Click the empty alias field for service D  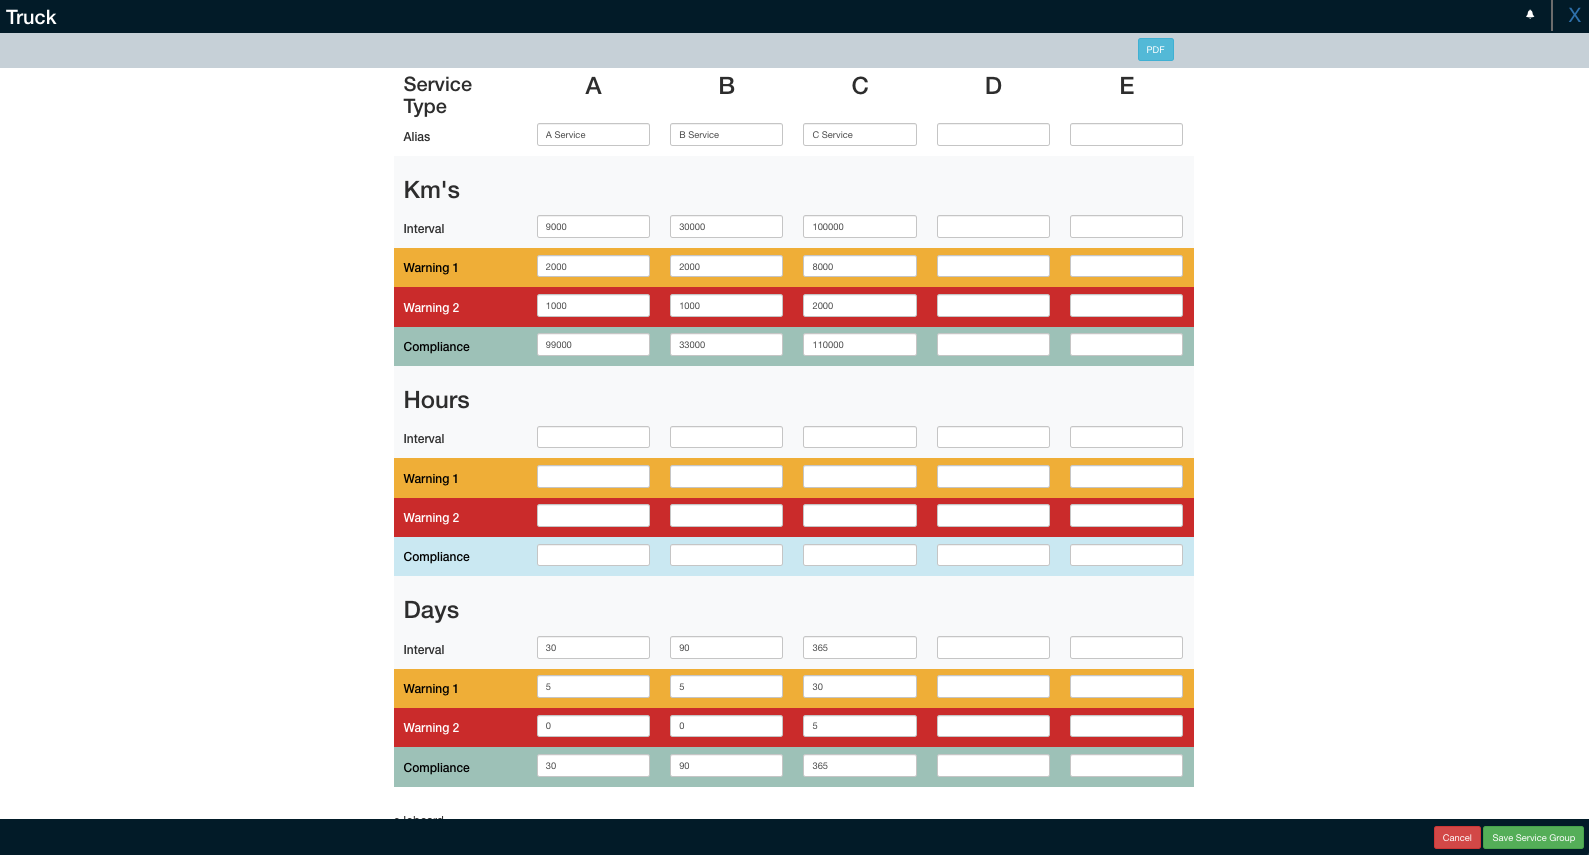[x=992, y=135]
